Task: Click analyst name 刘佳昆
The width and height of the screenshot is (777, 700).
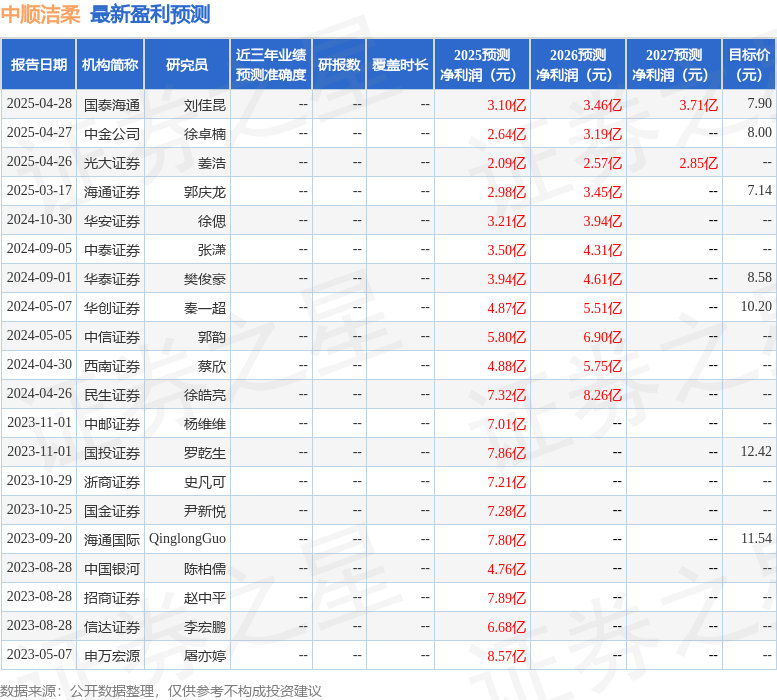Action: point(205,105)
